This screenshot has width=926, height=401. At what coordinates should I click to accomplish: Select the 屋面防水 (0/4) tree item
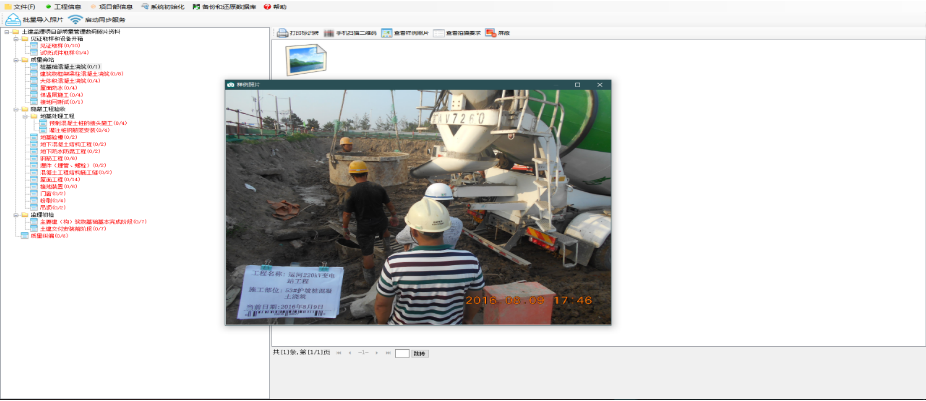click(56, 88)
